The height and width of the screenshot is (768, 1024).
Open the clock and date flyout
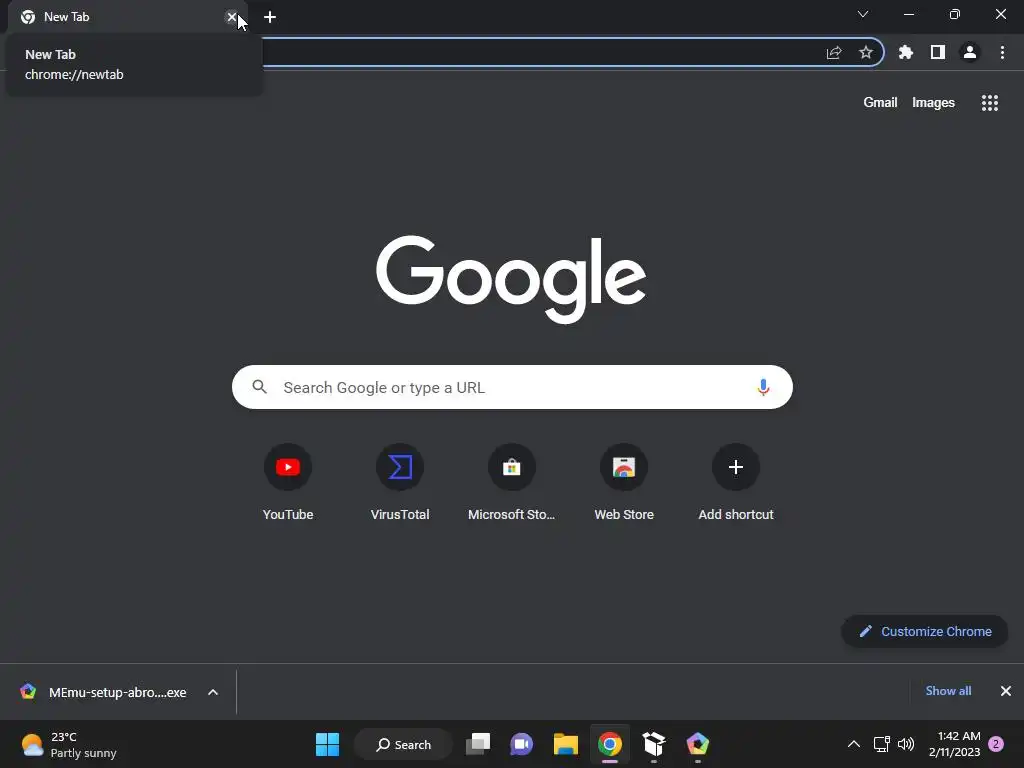click(x=954, y=744)
